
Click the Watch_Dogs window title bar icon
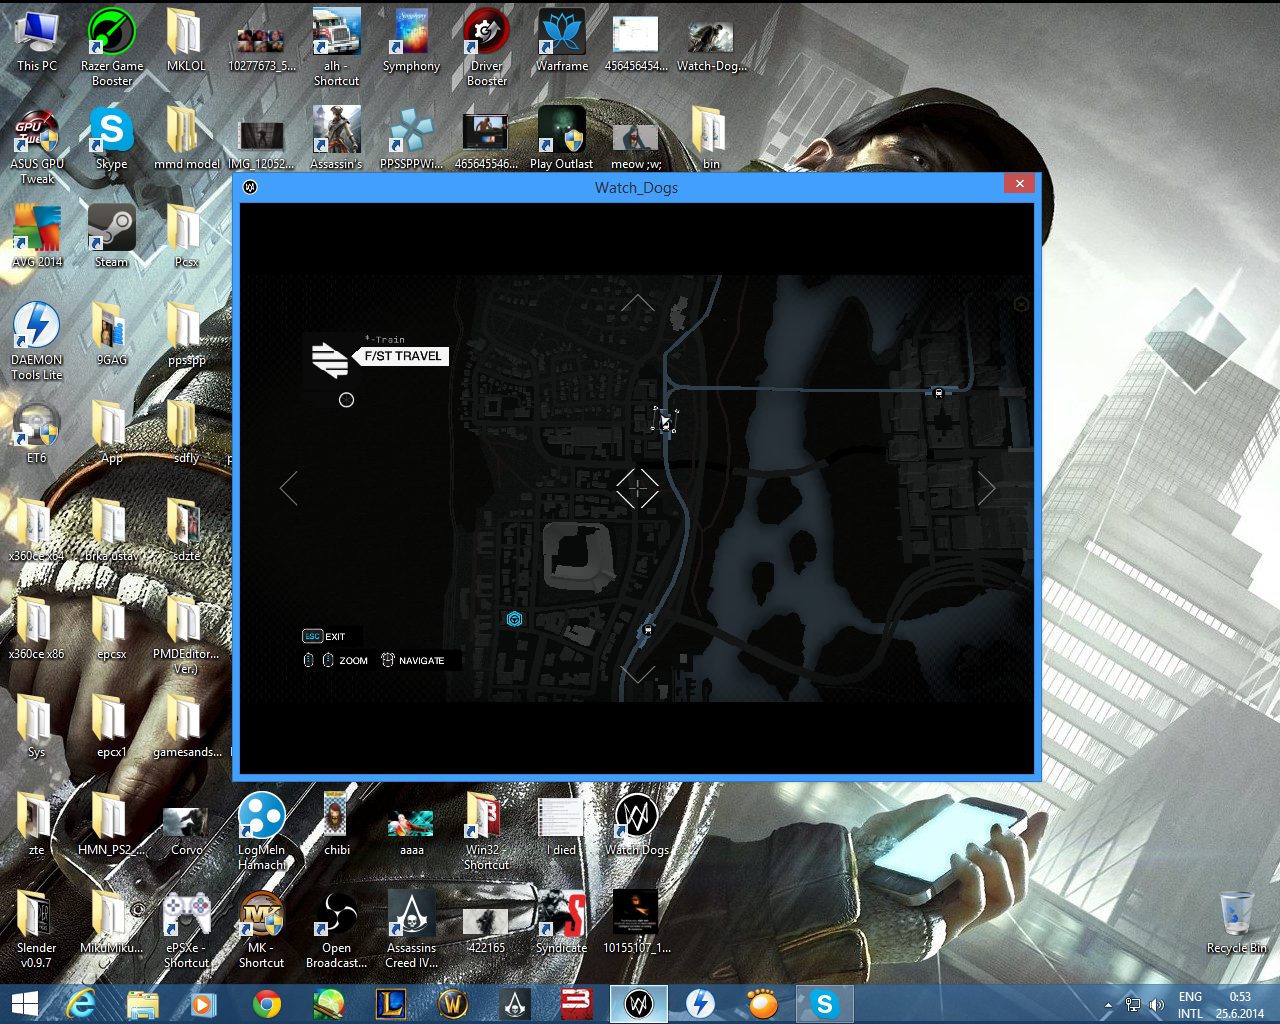point(250,187)
